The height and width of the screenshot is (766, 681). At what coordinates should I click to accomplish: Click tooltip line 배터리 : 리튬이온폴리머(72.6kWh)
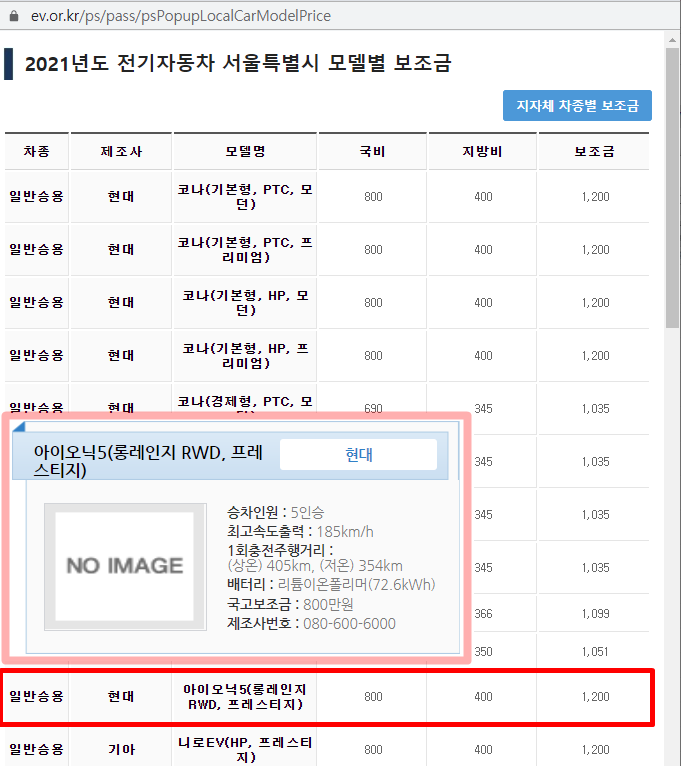[x=331, y=585]
